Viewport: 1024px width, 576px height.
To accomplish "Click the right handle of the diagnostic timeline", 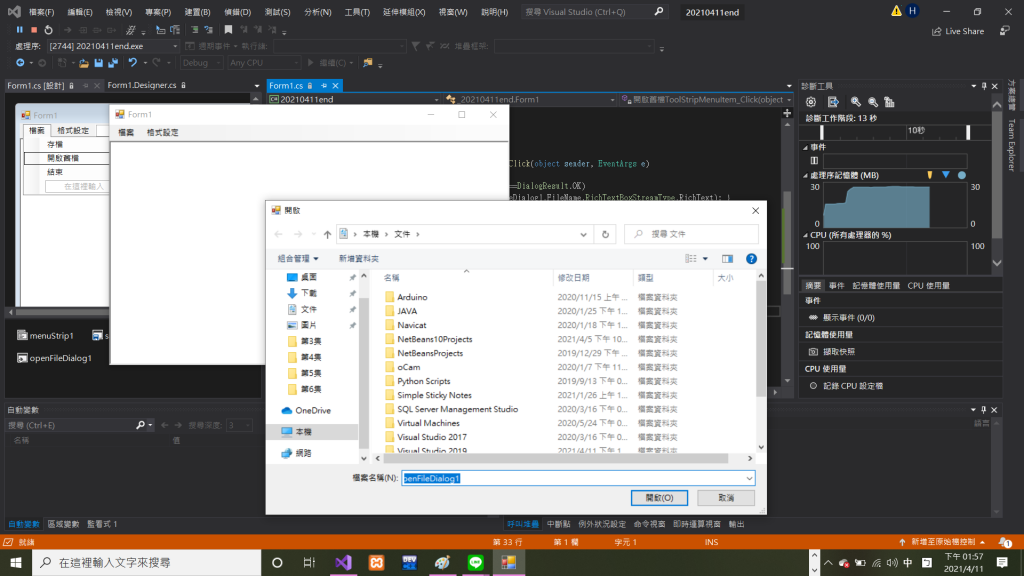I will (968, 132).
